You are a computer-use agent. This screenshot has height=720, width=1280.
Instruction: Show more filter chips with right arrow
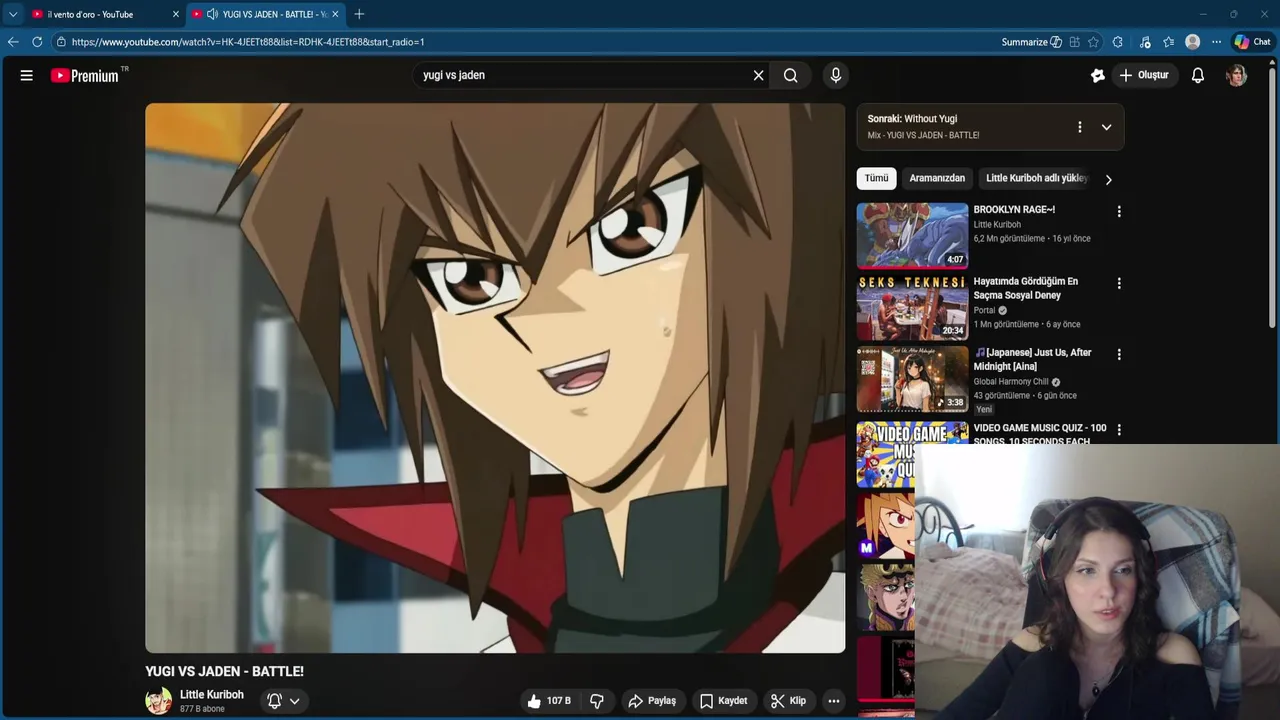[1108, 179]
